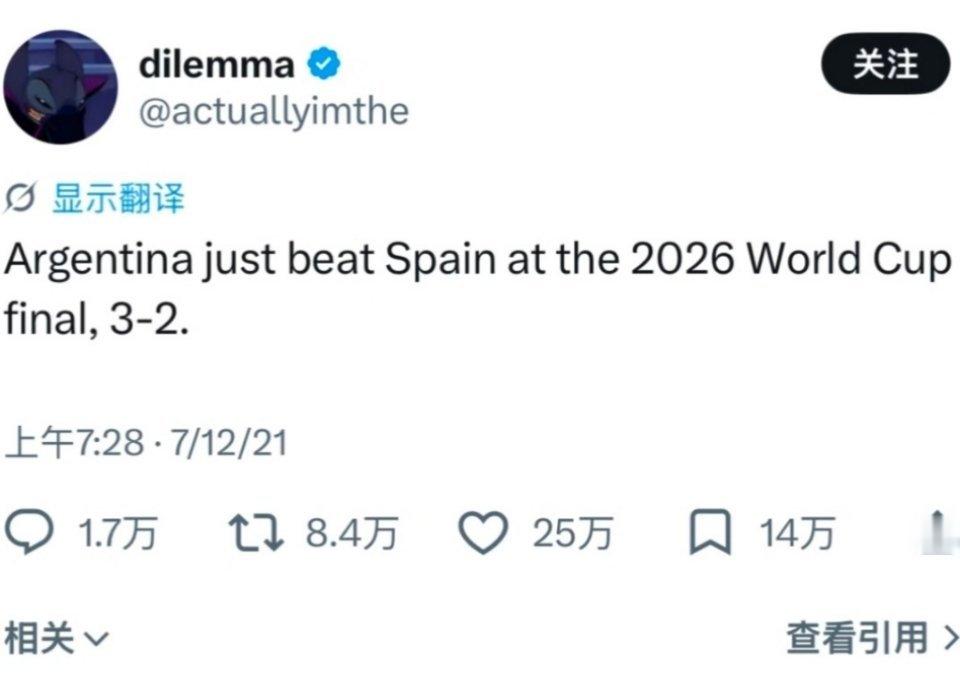Open dilemma's profile avatar
The width and height of the screenshot is (960, 696).
[61, 87]
